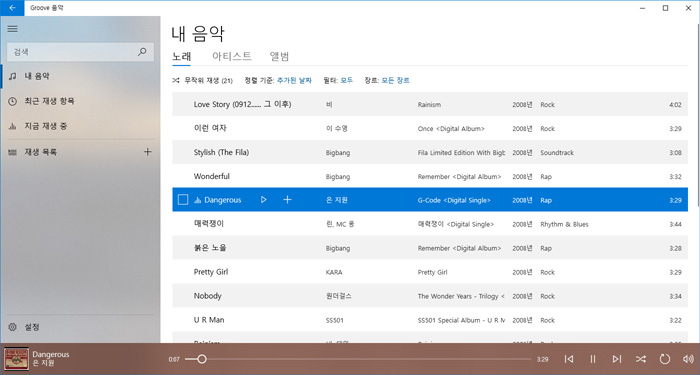Viewport: 700px width, 375px height.
Task: Switch to the 노래 tab
Action: [182, 56]
